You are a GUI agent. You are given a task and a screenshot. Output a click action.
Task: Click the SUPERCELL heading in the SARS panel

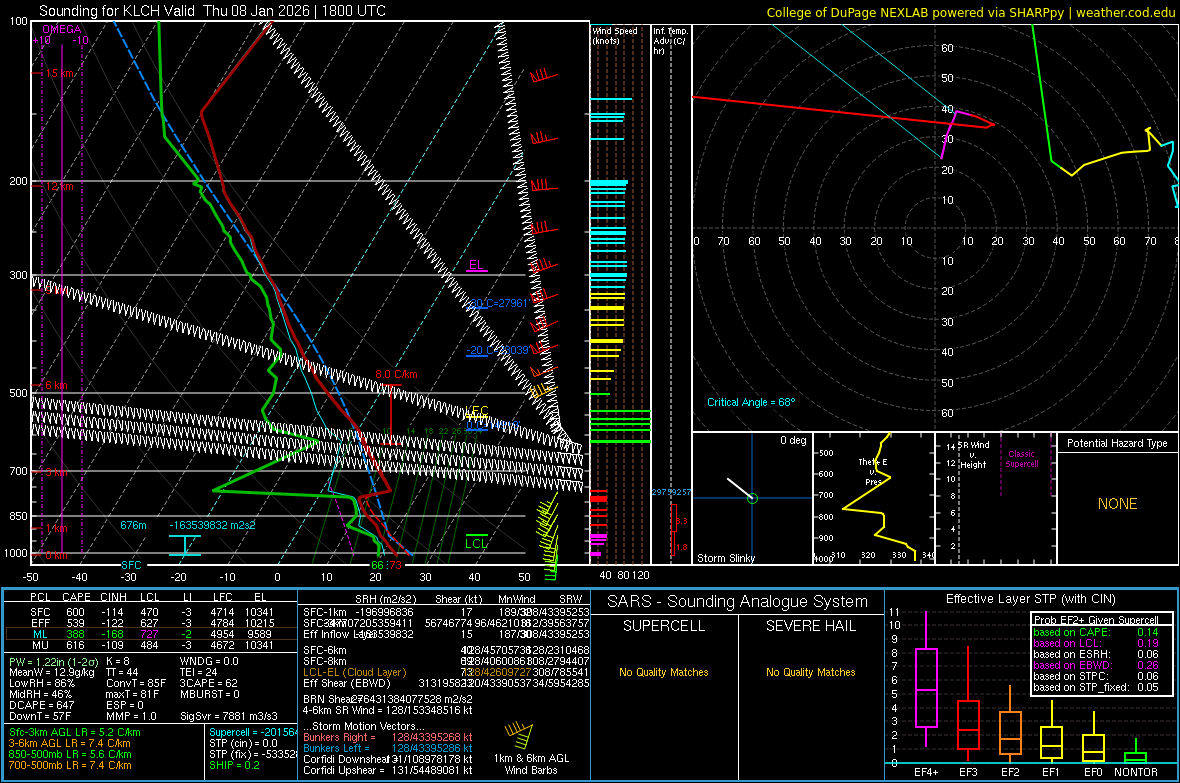pyautogui.click(x=663, y=626)
